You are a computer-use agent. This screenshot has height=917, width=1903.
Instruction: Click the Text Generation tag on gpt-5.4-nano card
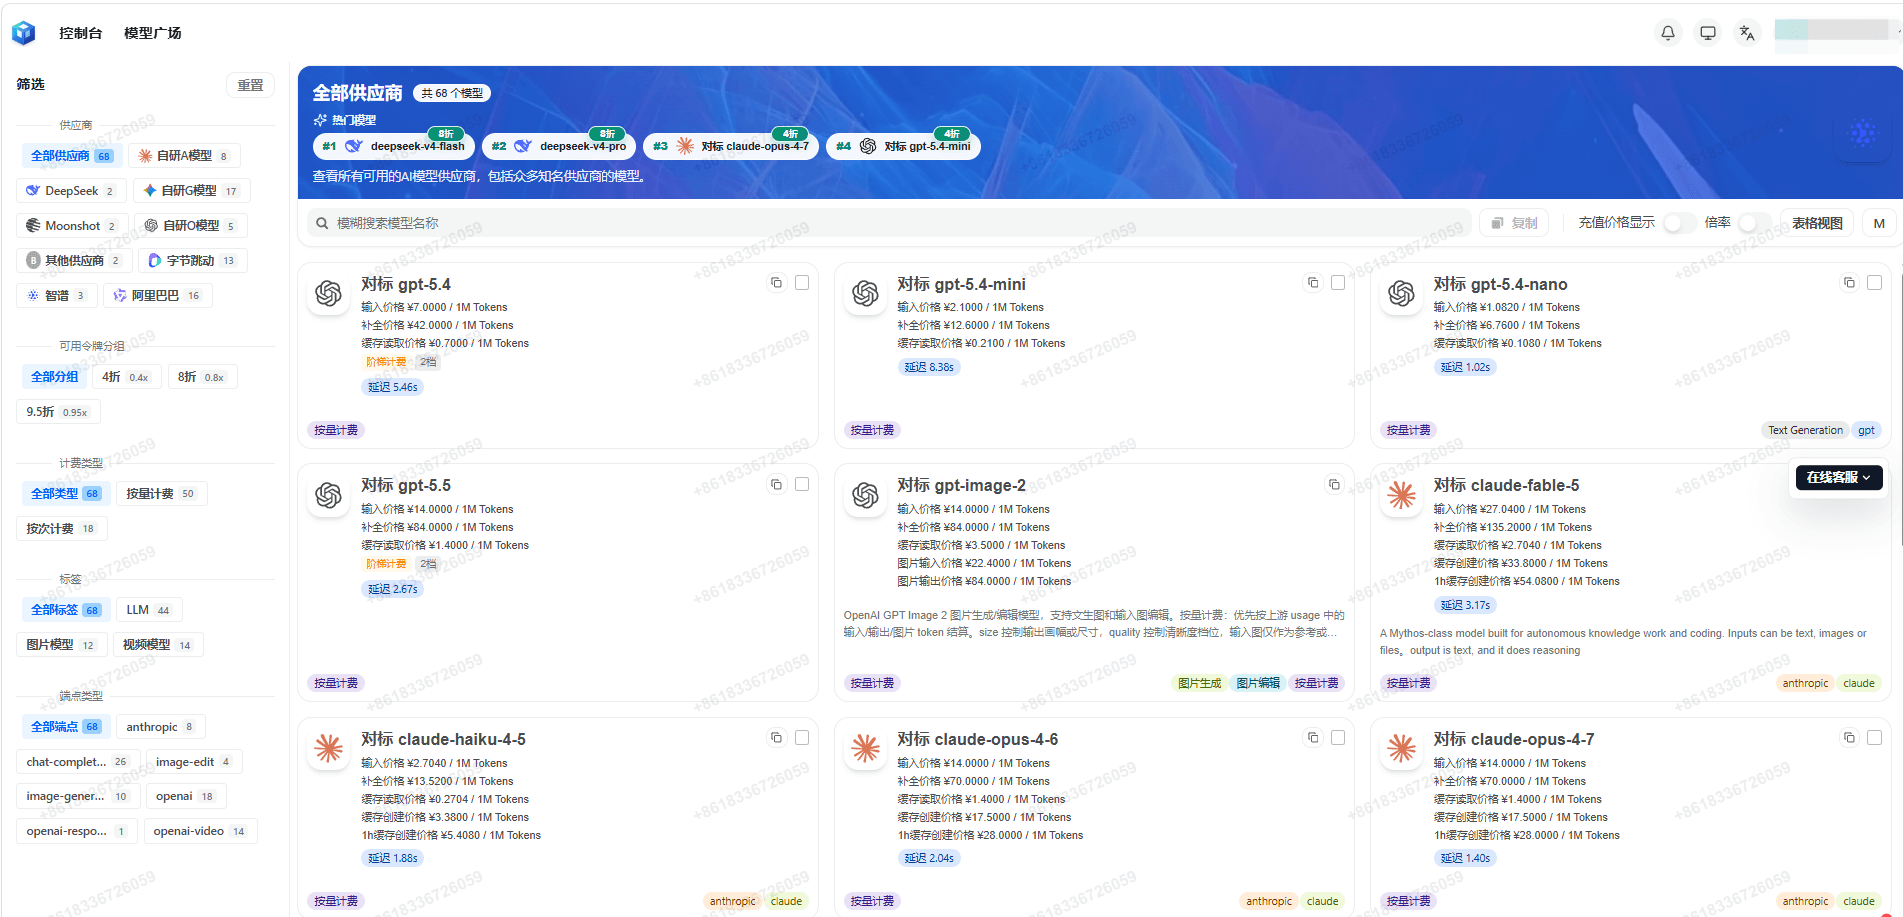[x=1805, y=430]
